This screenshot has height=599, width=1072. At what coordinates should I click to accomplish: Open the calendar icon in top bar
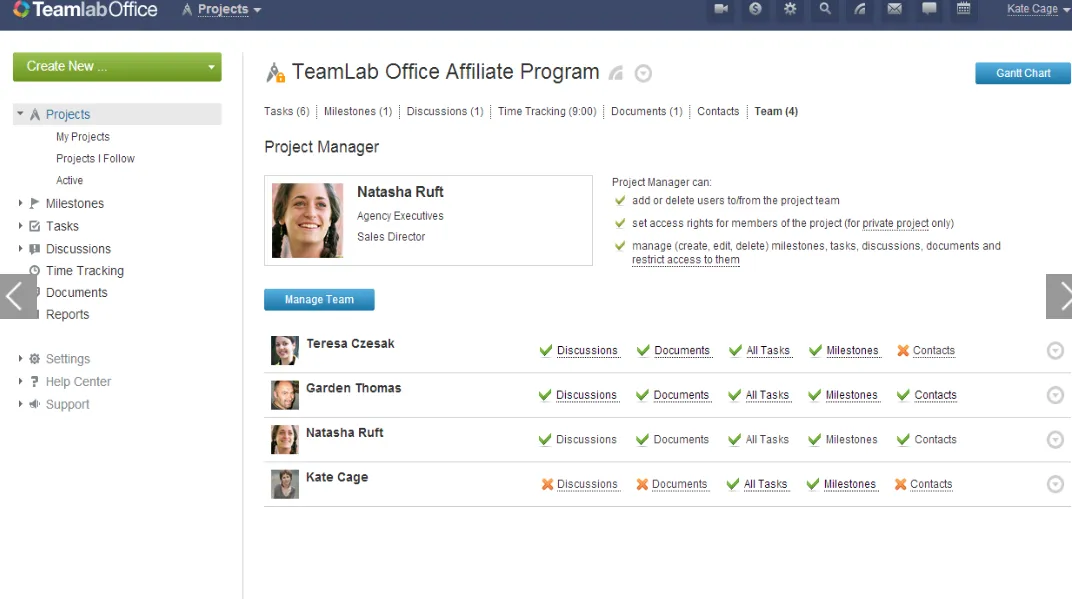click(x=964, y=9)
